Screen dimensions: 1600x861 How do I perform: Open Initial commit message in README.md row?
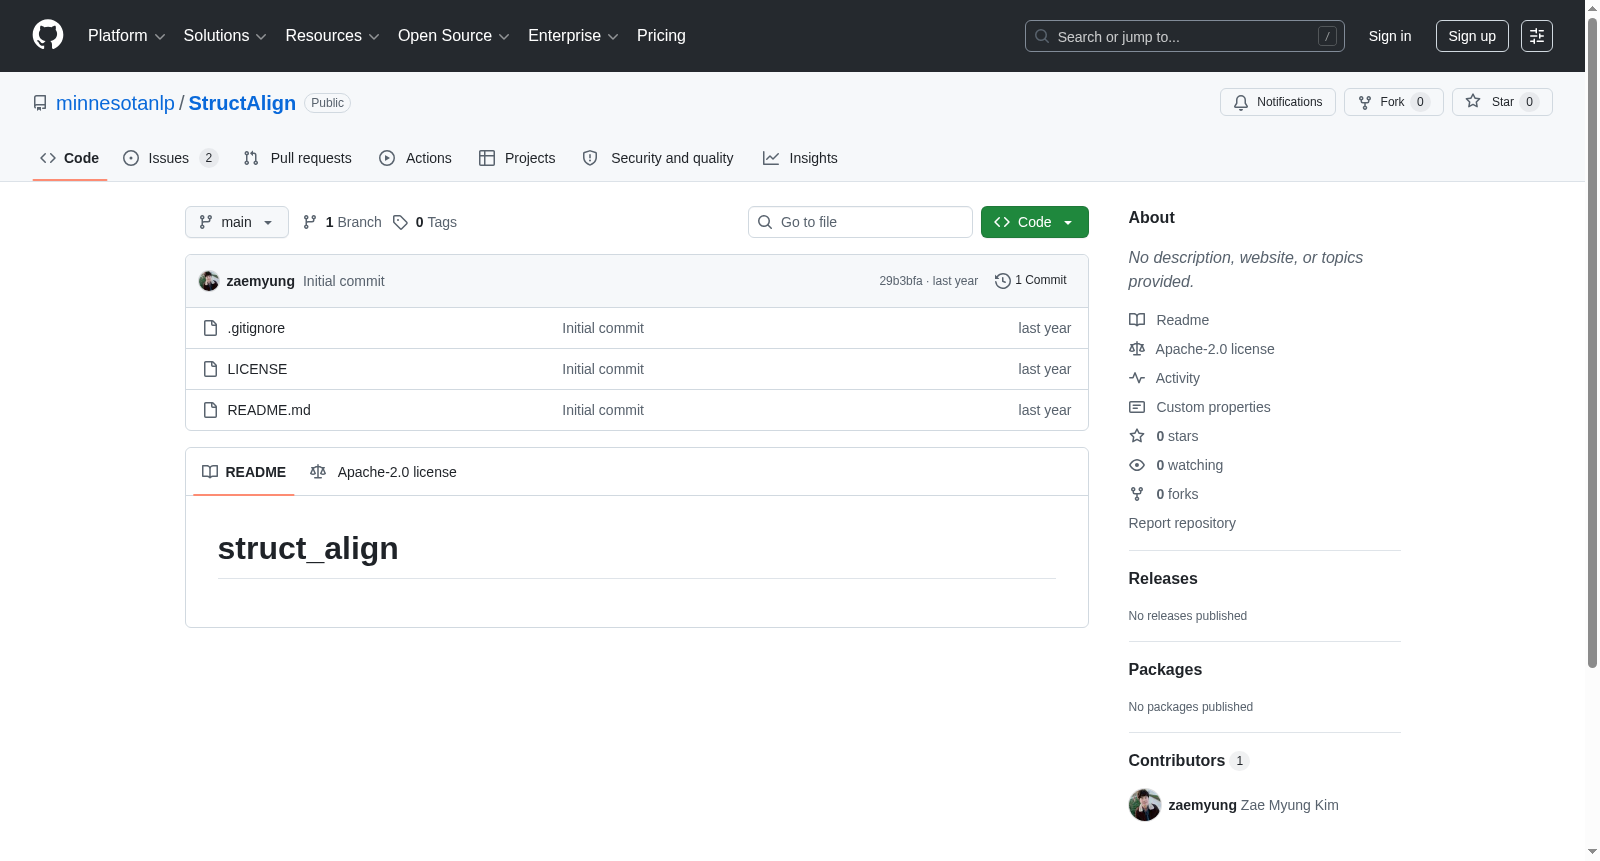click(x=603, y=410)
